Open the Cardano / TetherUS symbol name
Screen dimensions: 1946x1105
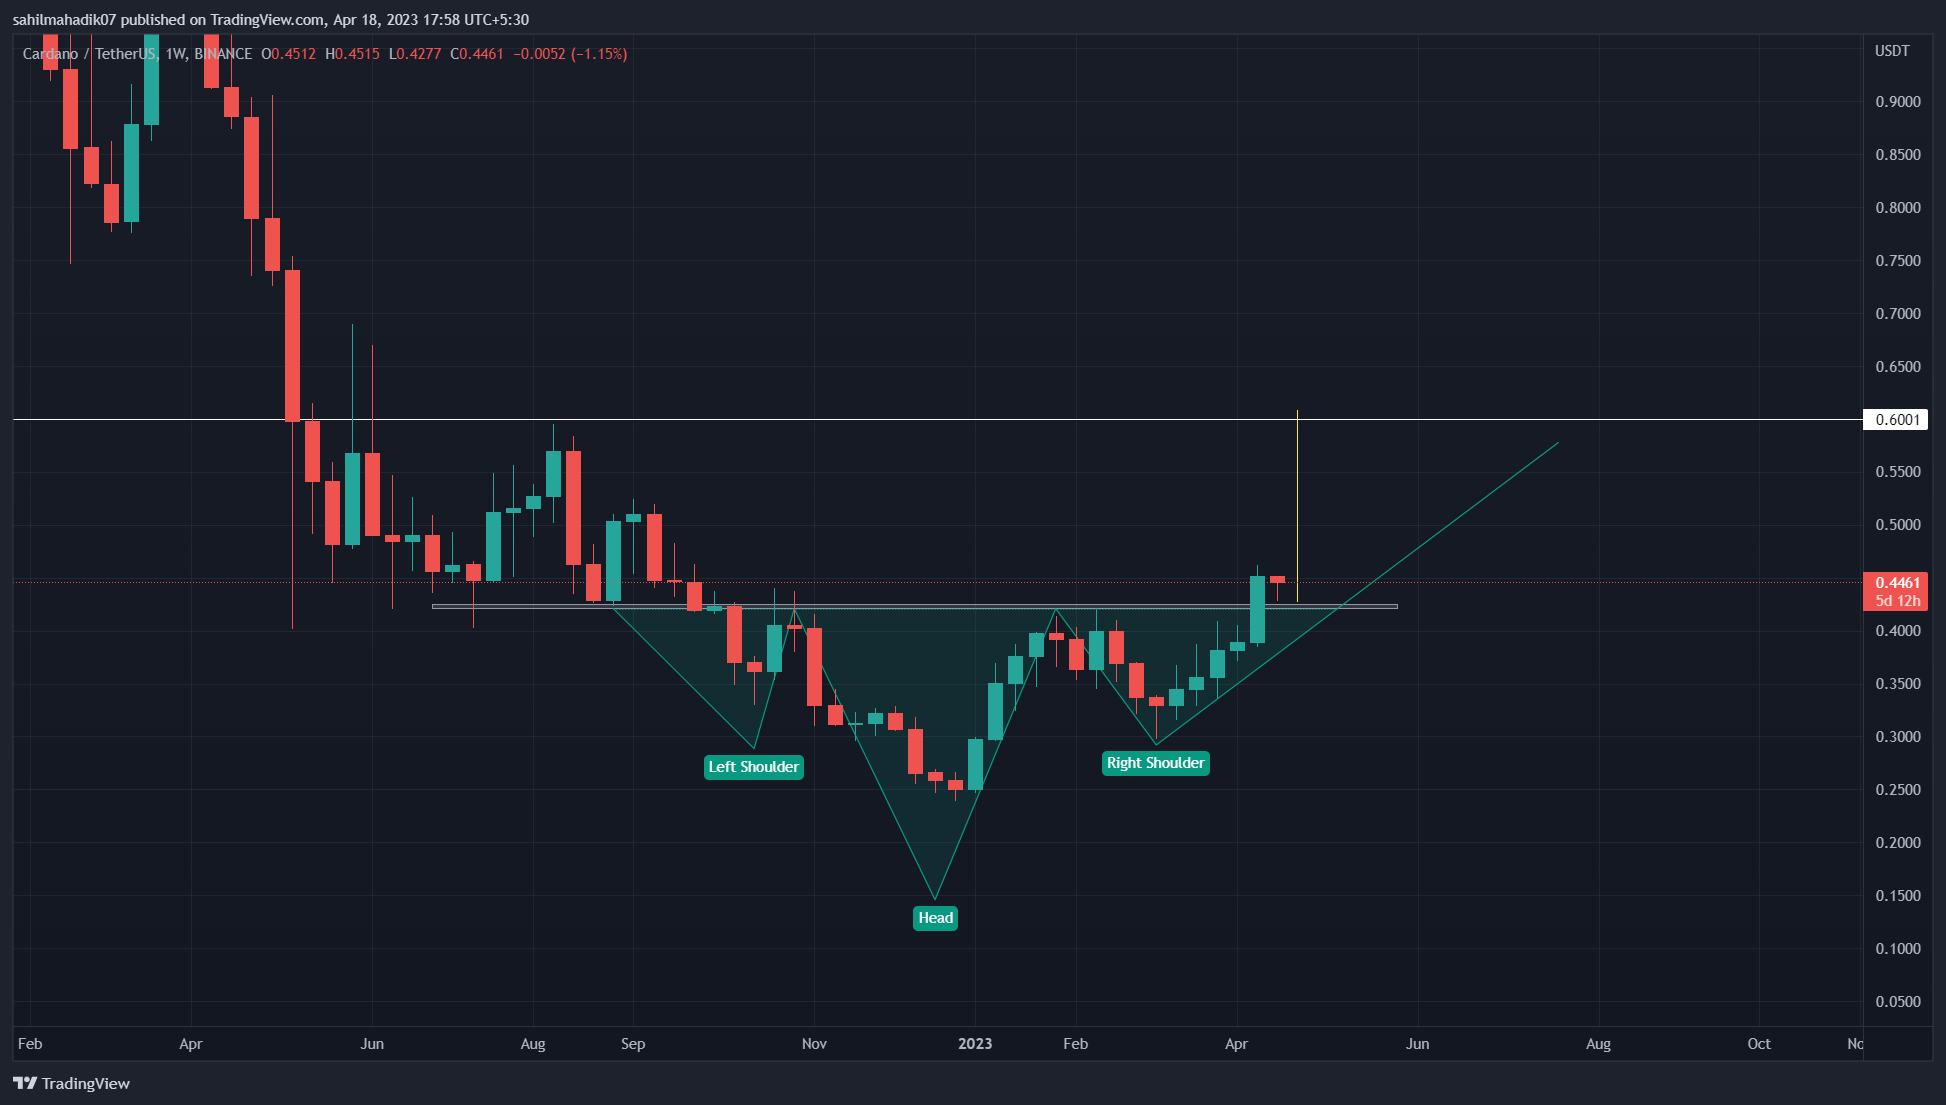tap(88, 54)
